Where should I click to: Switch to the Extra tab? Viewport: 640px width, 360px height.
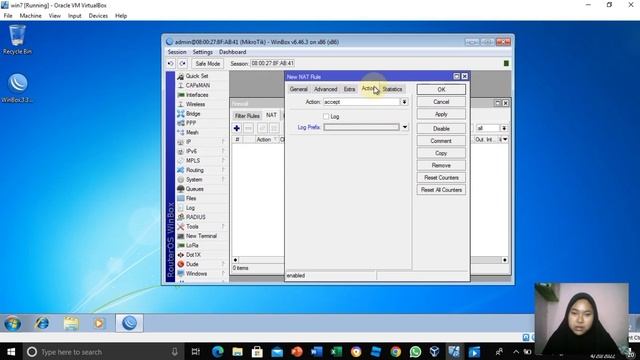(x=349, y=89)
